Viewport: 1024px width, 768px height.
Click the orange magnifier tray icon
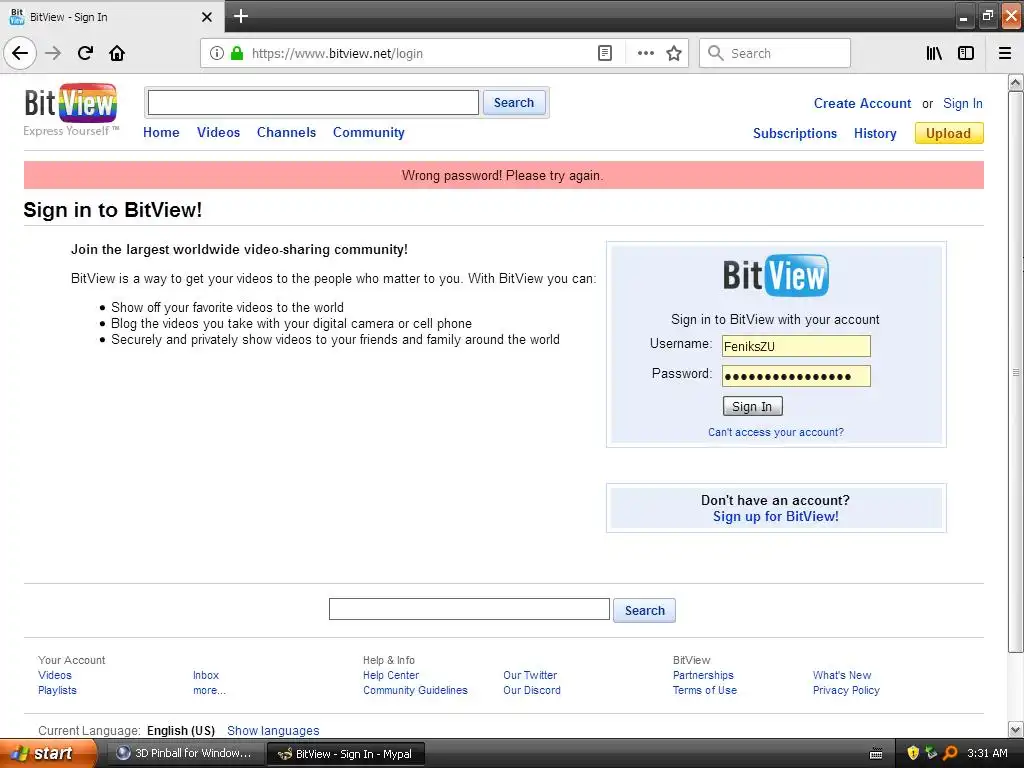(x=950, y=753)
